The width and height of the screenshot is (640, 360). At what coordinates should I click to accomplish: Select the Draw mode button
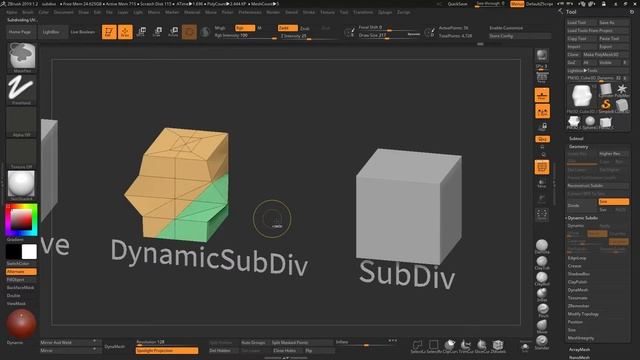125,32
